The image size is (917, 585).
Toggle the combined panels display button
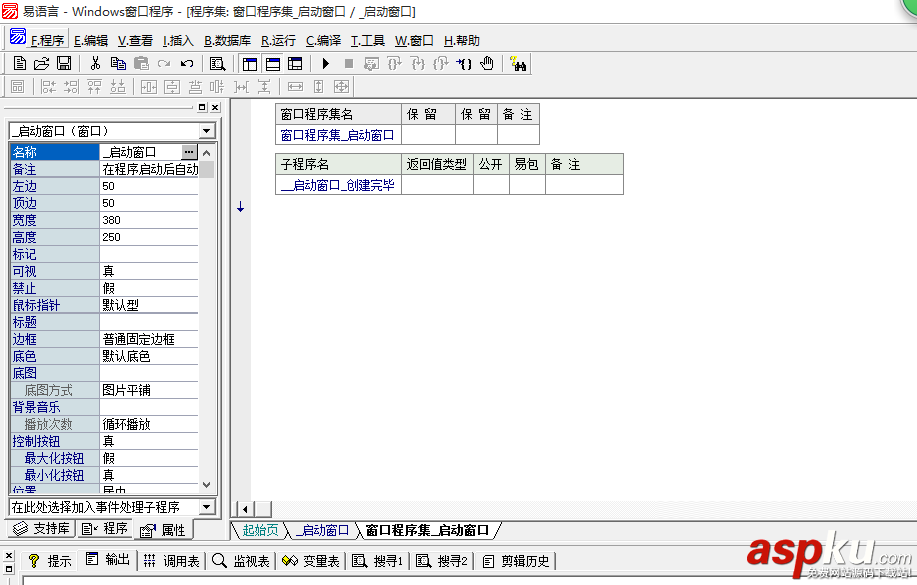[295, 63]
